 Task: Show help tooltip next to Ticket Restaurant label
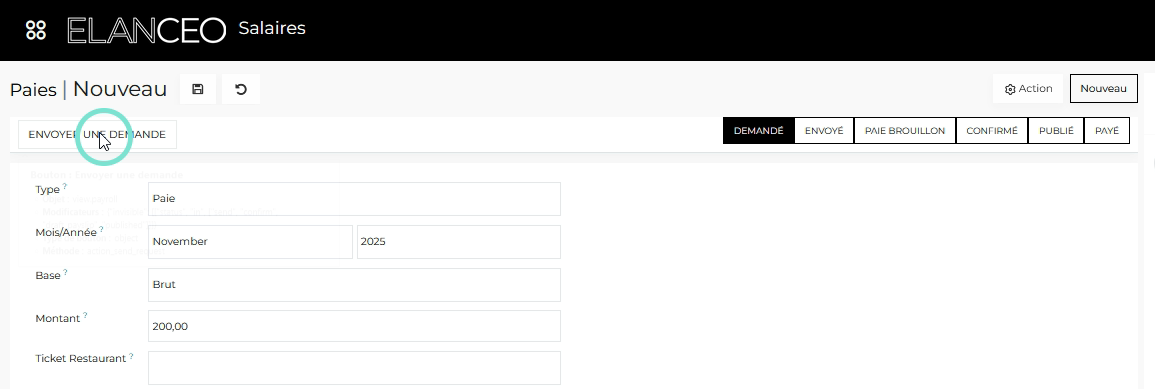click(x=132, y=357)
